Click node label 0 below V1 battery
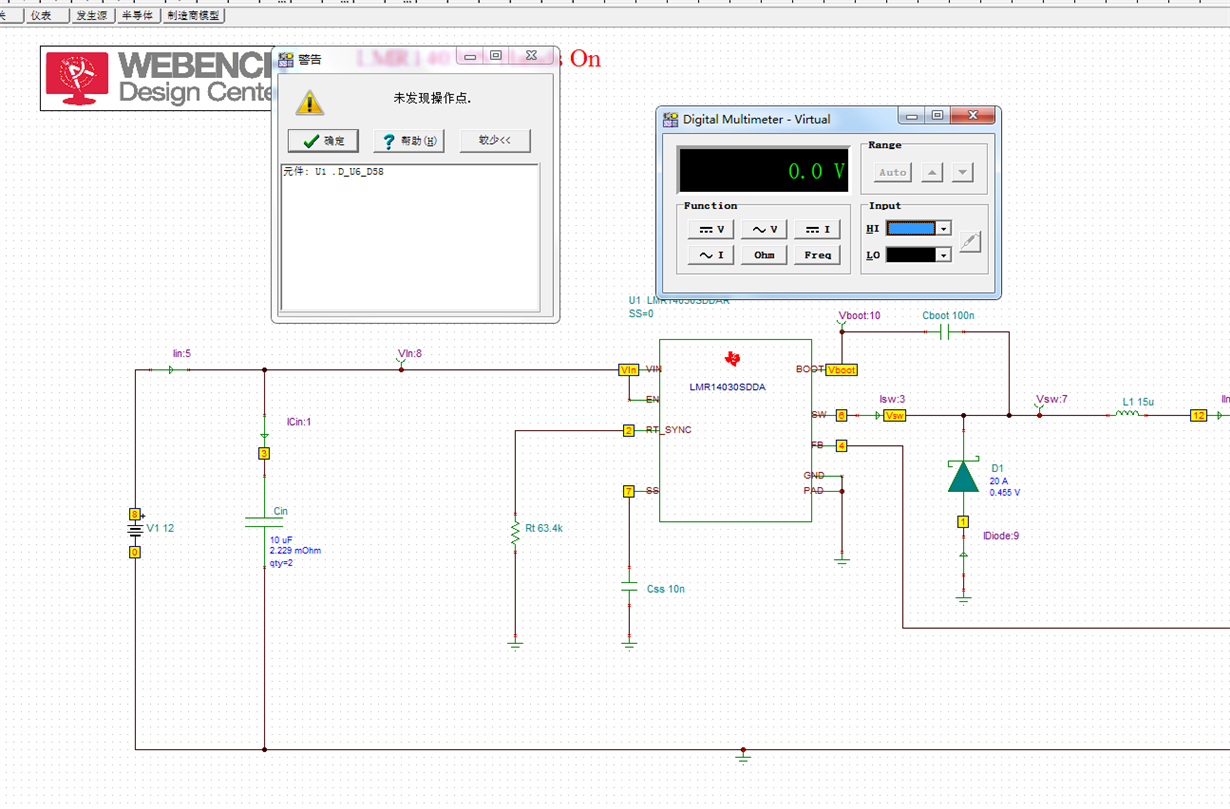The height and width of the screenshot is (809, 1230). click(134, 551)
